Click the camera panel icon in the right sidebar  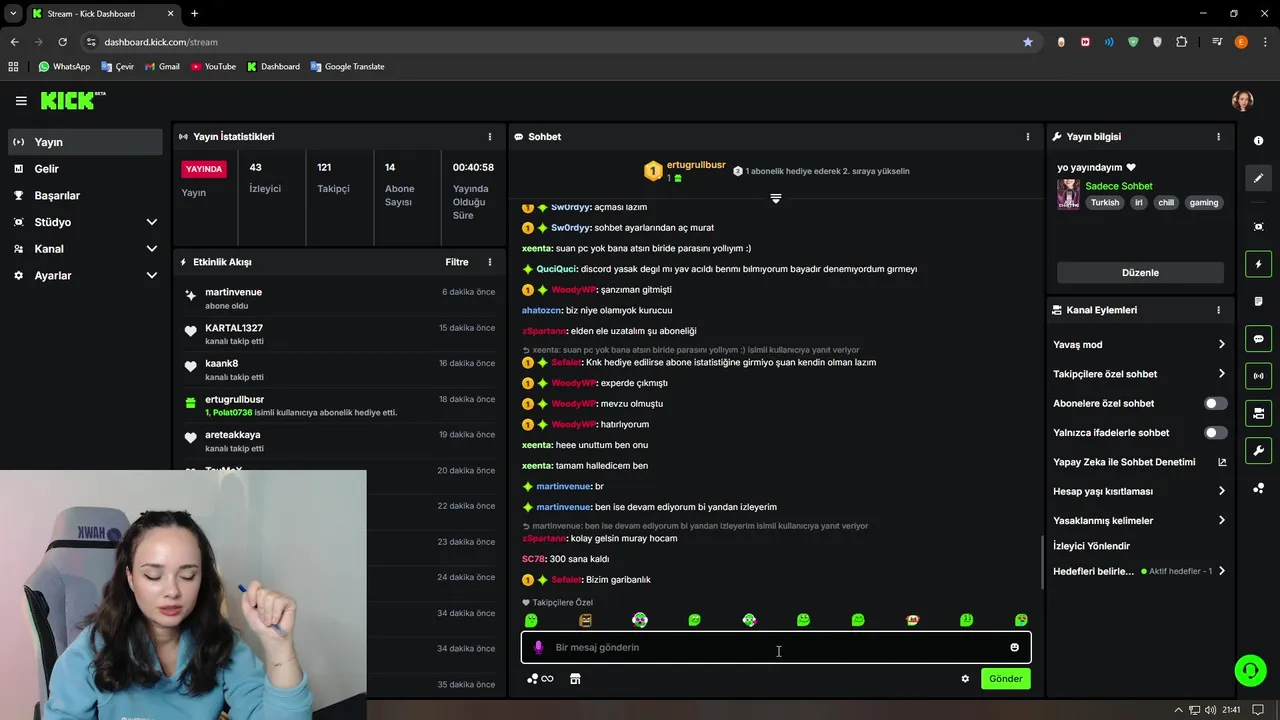(1258, 413)
